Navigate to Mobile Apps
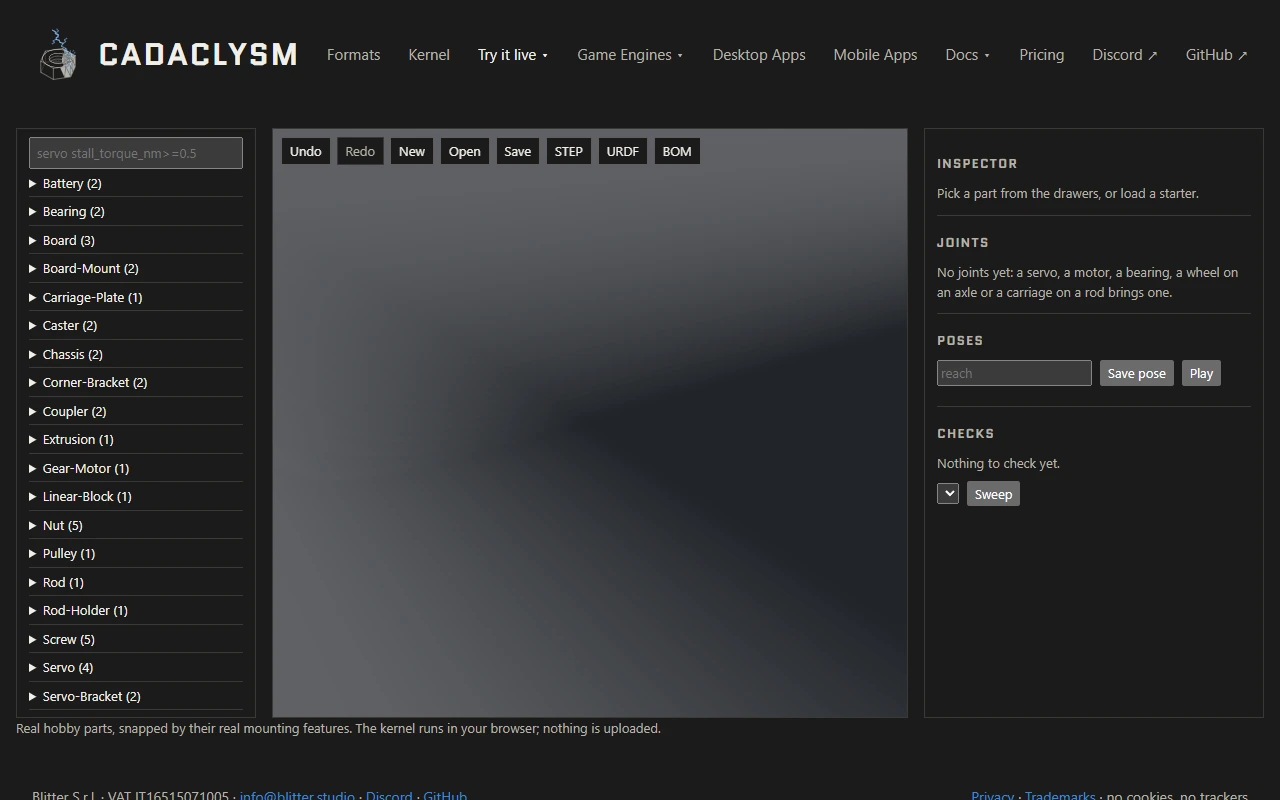Viewport: 1280px width, 800px height. coord(875,55)
